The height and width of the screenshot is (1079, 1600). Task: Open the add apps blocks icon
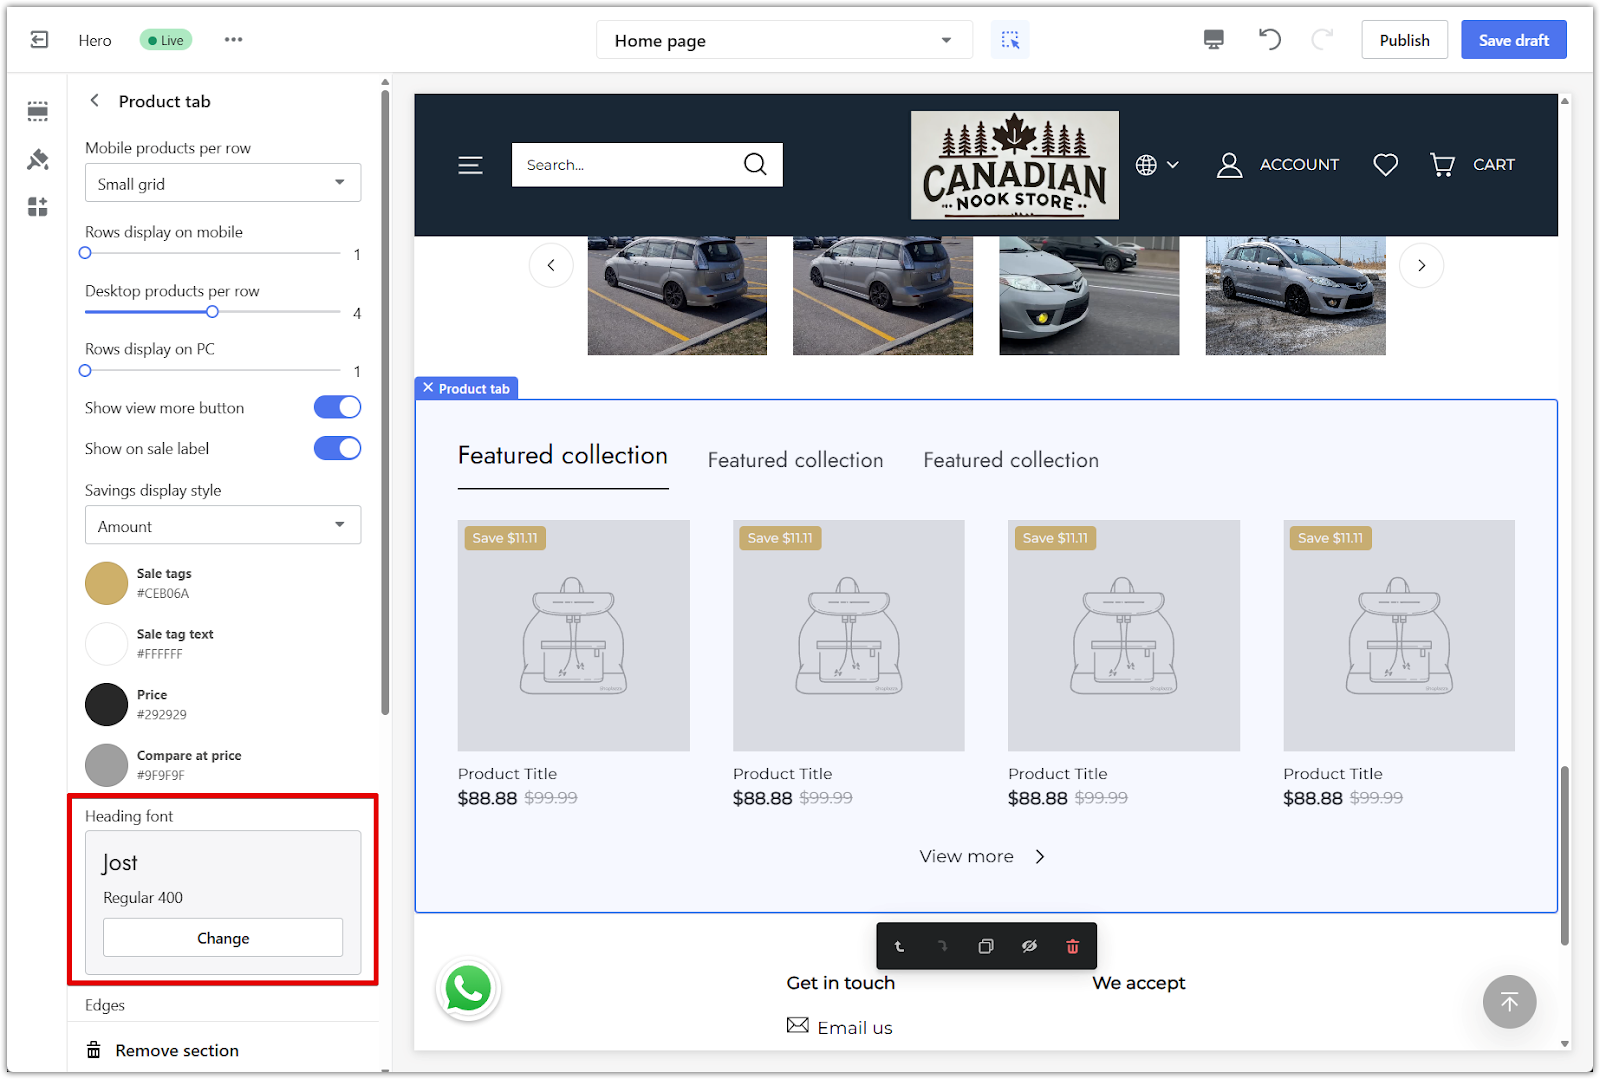point(38,207)
